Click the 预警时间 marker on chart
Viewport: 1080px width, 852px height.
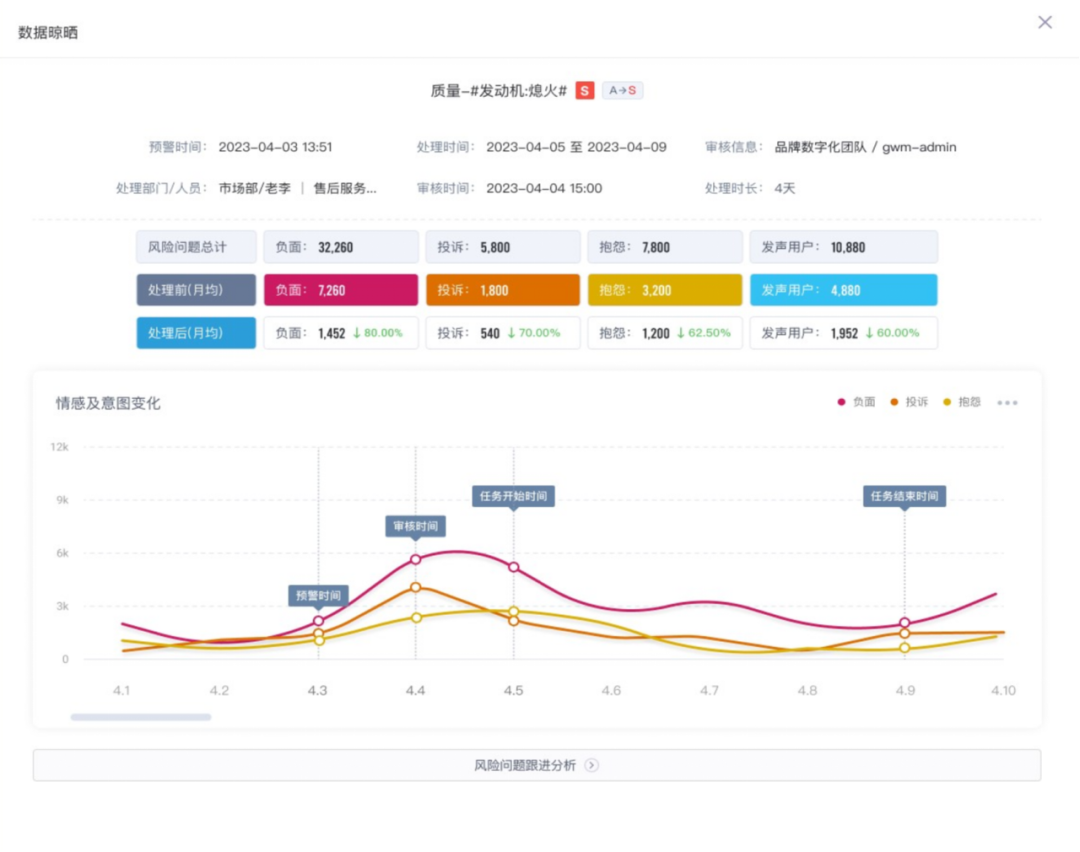point(318,596)
